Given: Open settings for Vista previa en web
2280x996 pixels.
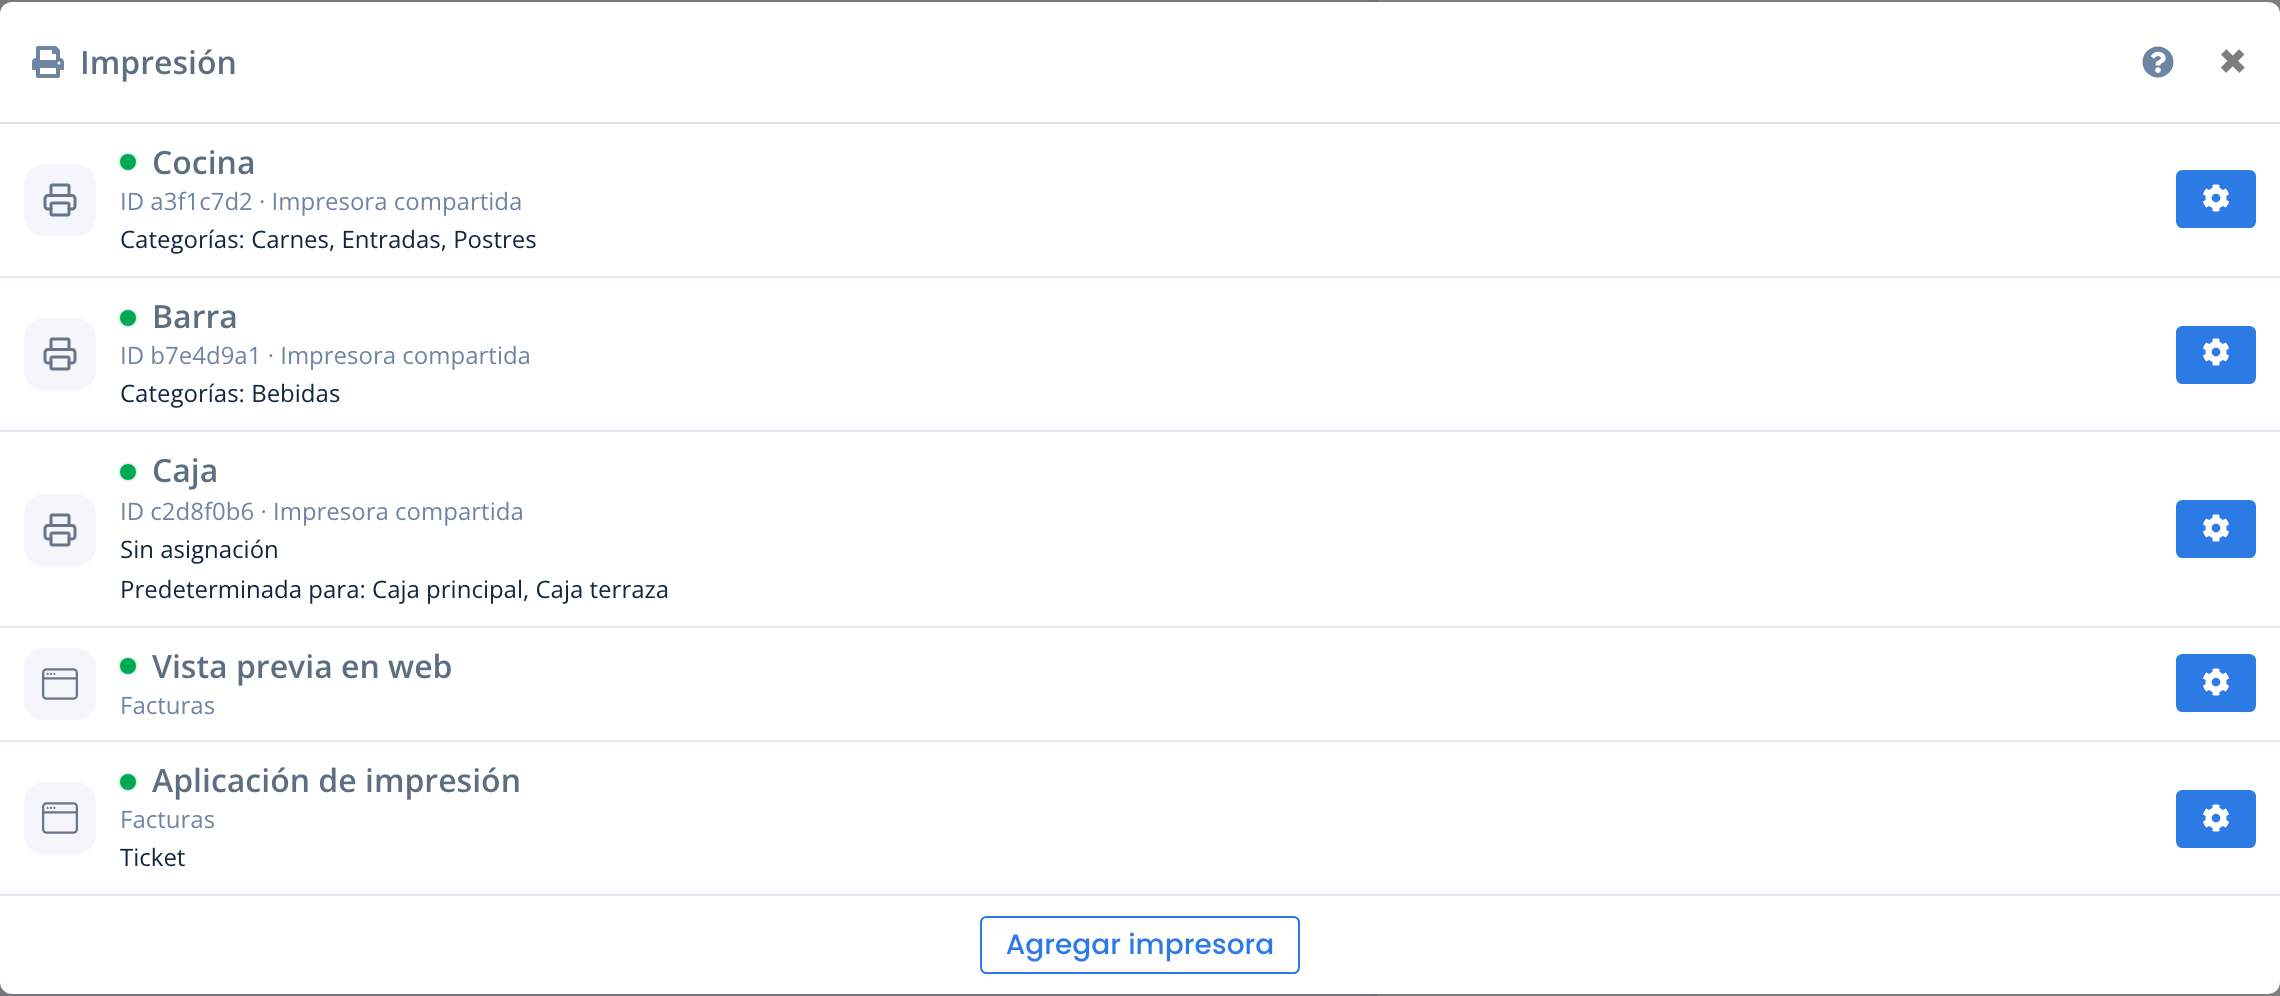Looking at the screenshot, I should [2215, 683].
